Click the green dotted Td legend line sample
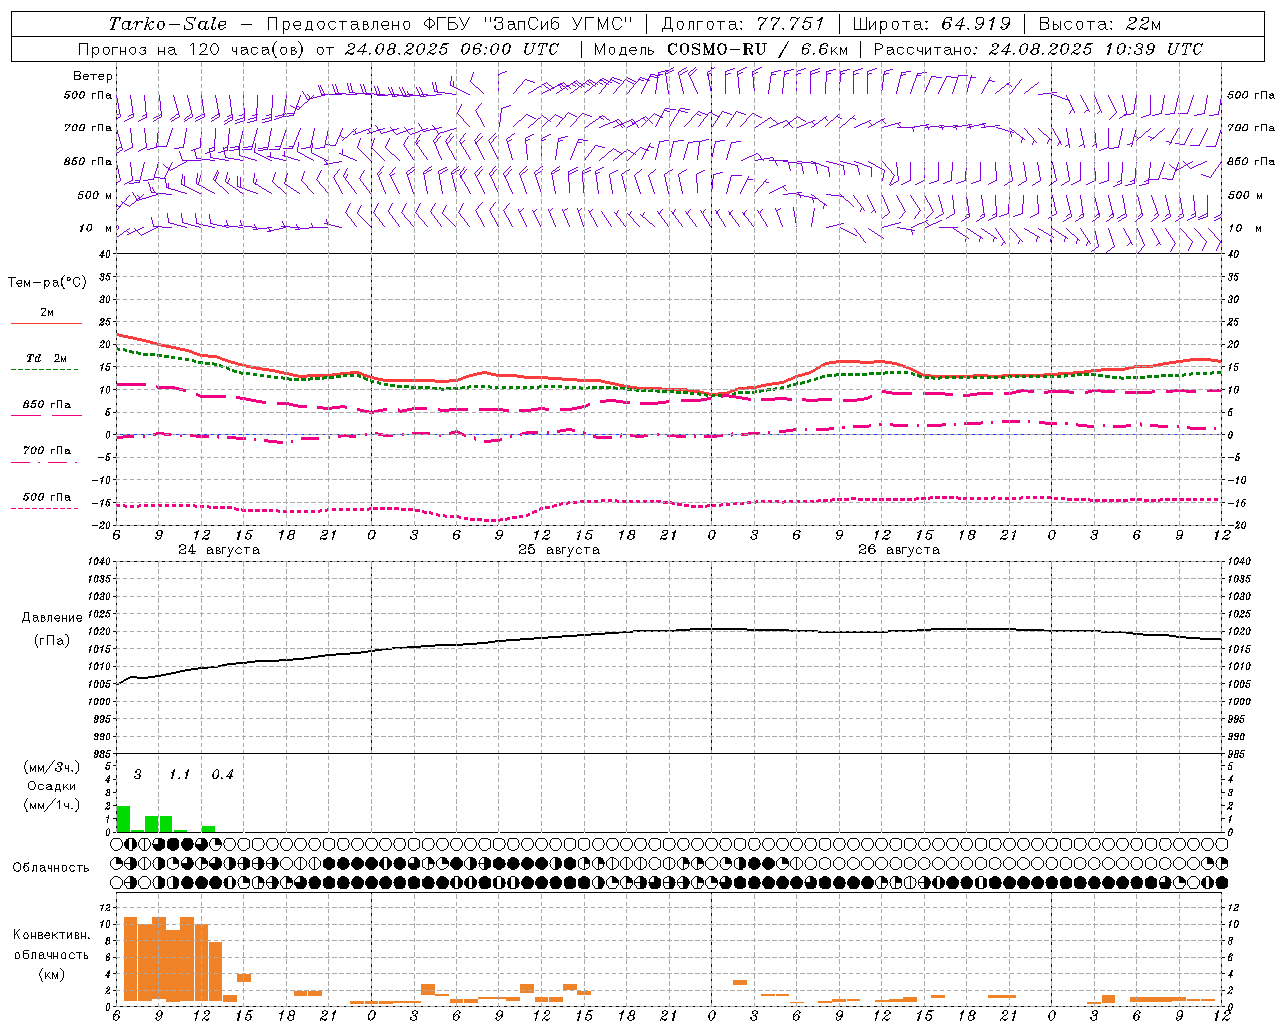Viewport: 1280px width, 1024px height. pos(46,370)
